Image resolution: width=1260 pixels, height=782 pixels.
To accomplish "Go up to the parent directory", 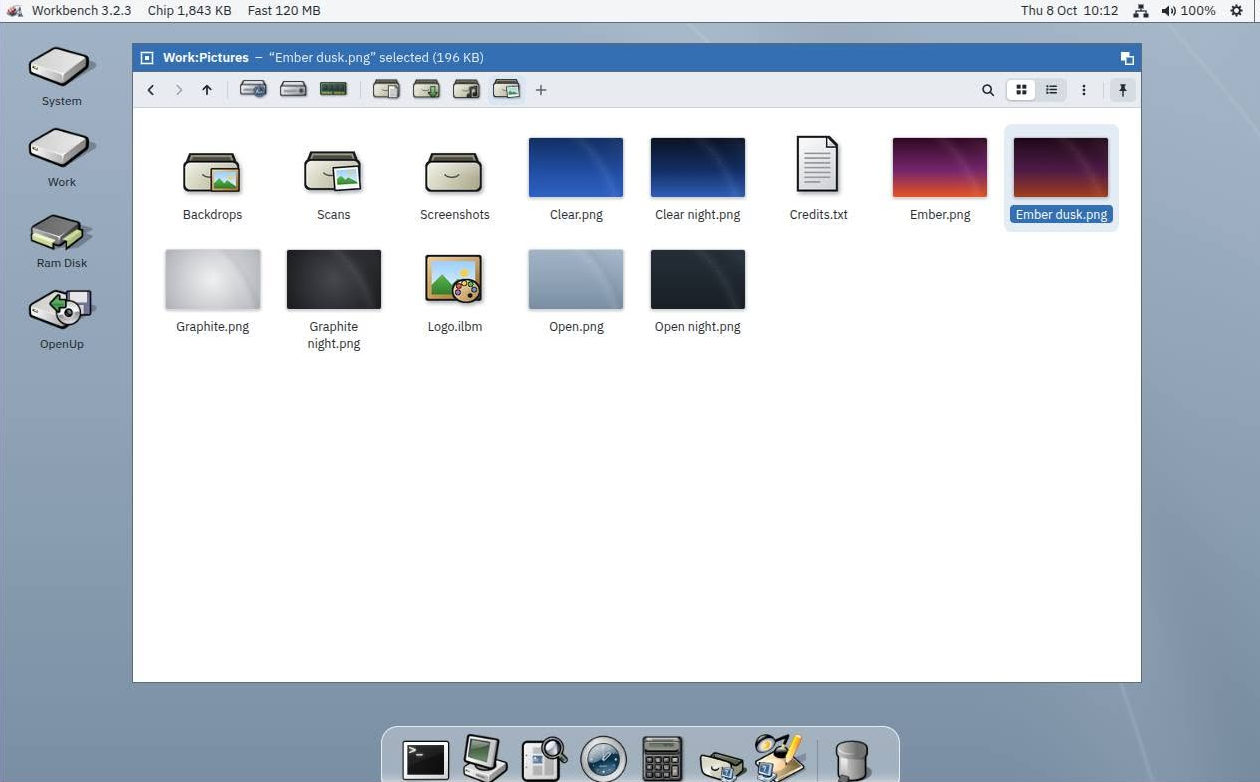I will [207, 90].
